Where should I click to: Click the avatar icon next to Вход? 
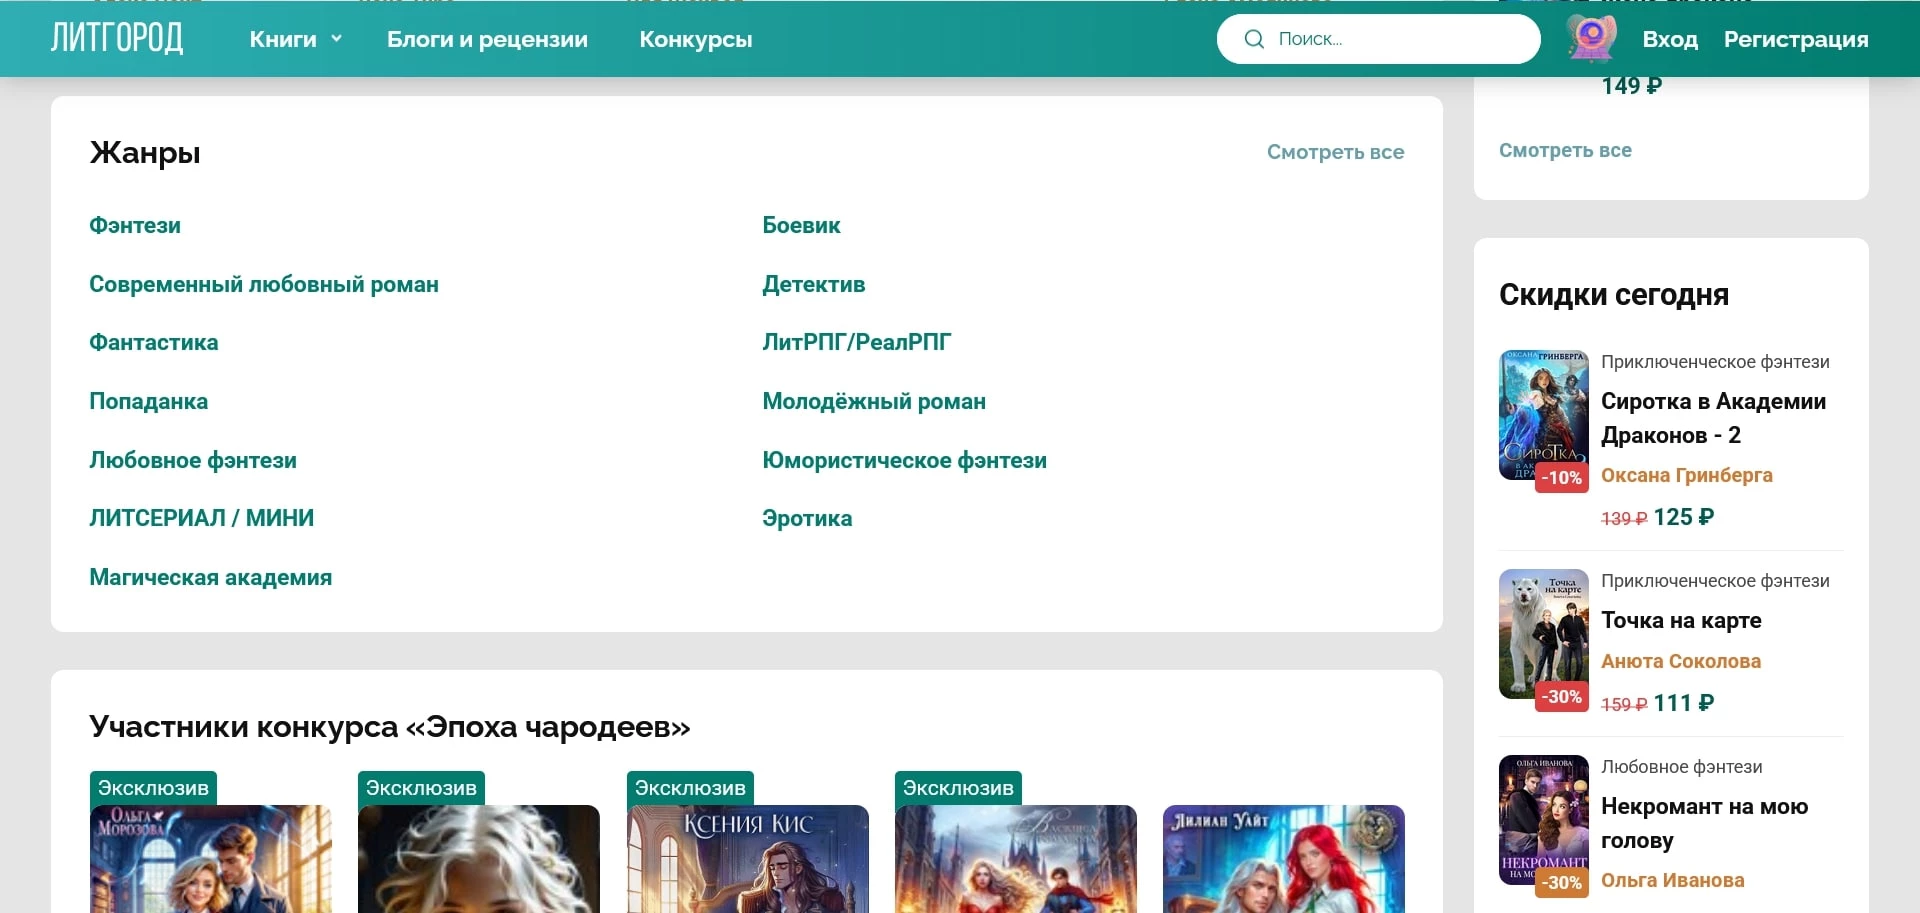point(1591,38)
